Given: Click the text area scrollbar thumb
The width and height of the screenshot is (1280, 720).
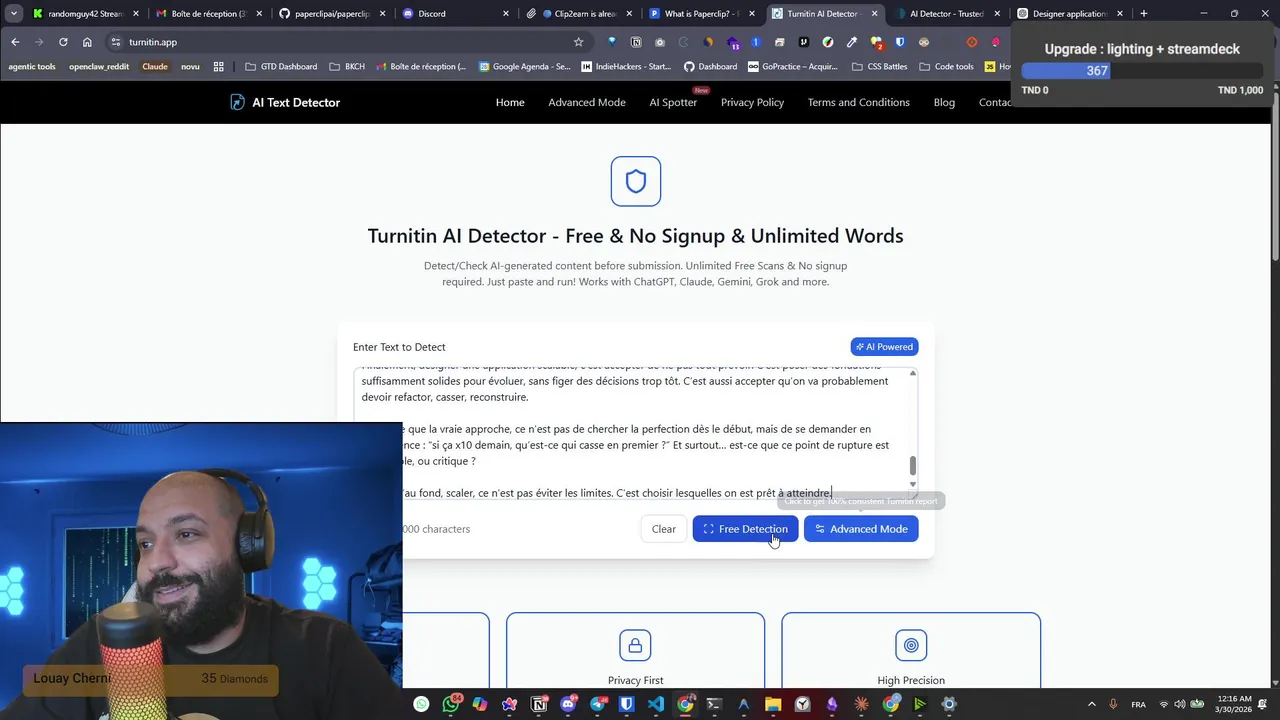Looking at the screenshot, I should (x=912, y=466).
